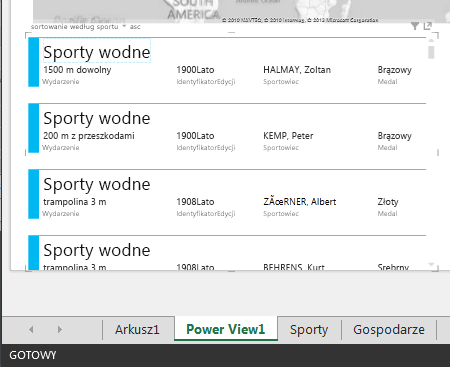Viewport: 450px width, 367px height.
Task: Click the 'Sporty wodne' heading of the KEMP card
Action: click(x=97, y=118)
